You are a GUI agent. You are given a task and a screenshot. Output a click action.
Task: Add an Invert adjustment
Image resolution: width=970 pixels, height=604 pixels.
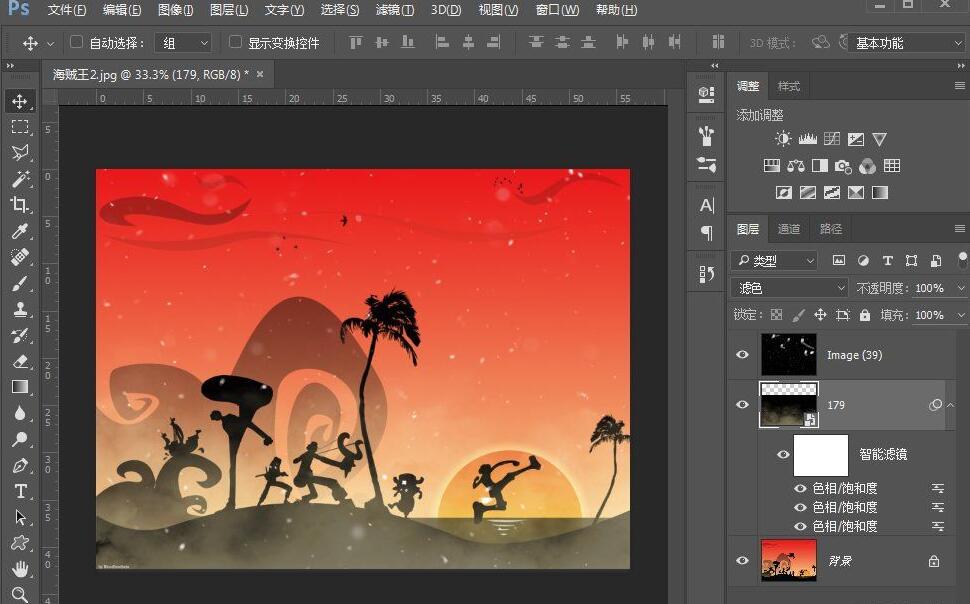point(783,192)
